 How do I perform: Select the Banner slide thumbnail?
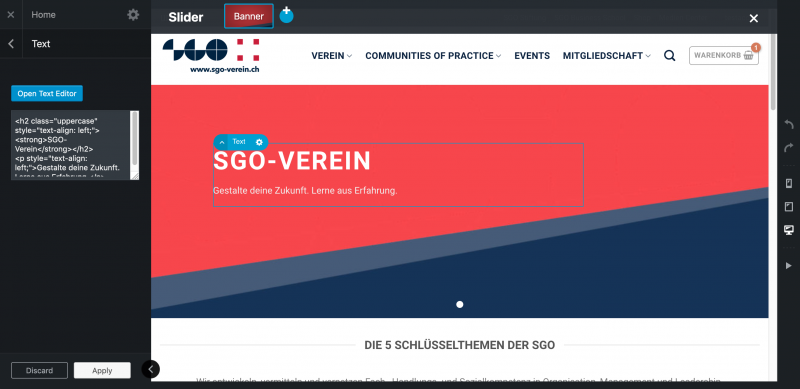point(249,16)
